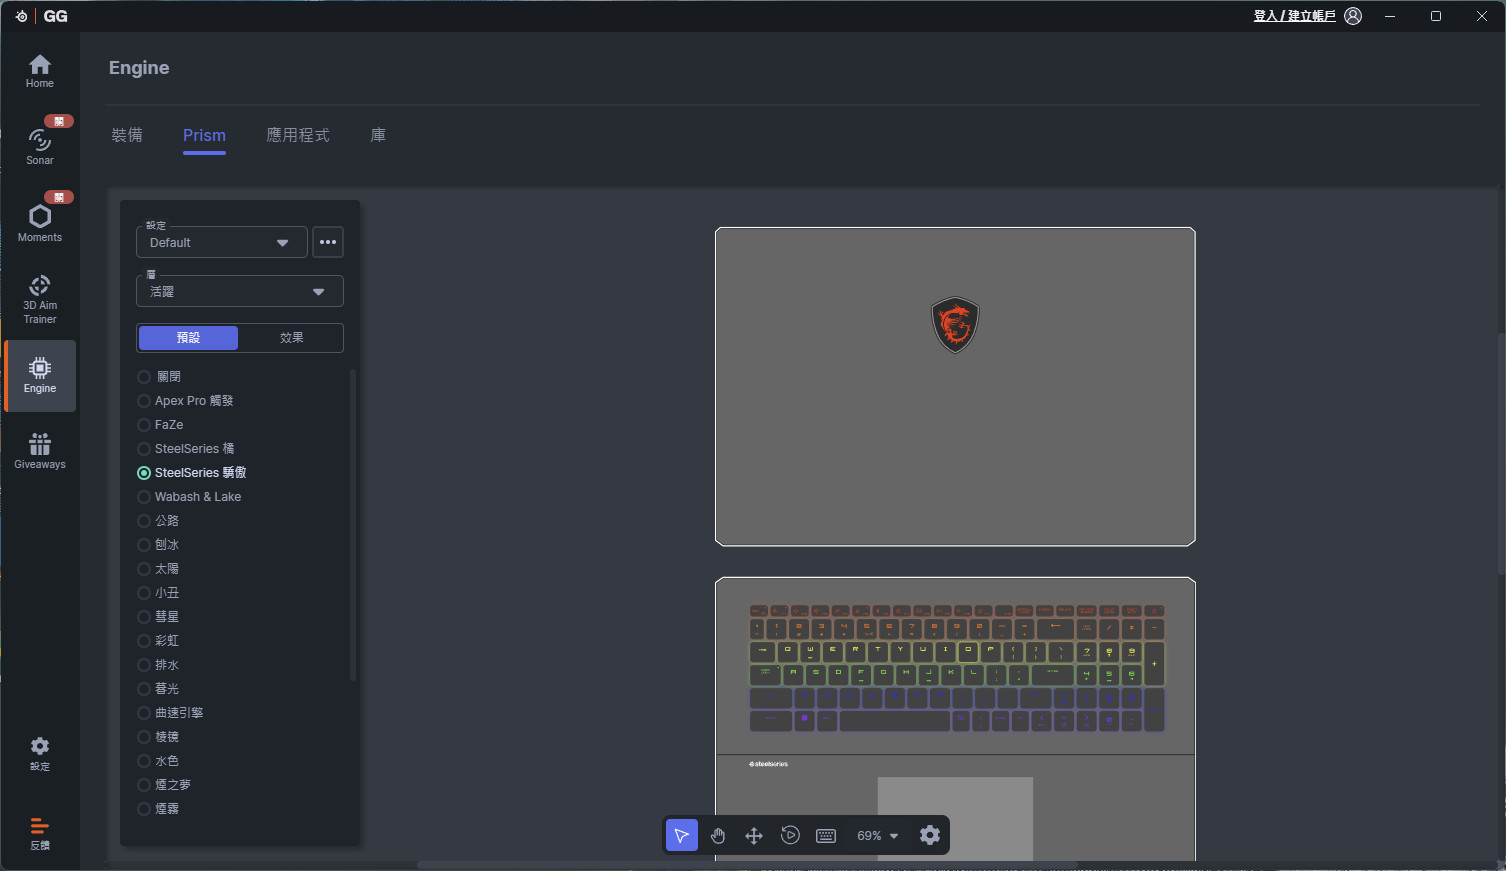Select the 效果 segment tab
Screen dimensions: 1506x871
click(x=291, y=338)
